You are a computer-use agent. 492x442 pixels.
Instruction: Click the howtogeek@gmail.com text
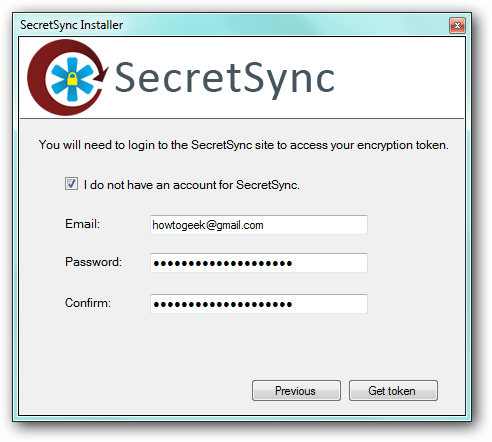(x=208, y=225)
